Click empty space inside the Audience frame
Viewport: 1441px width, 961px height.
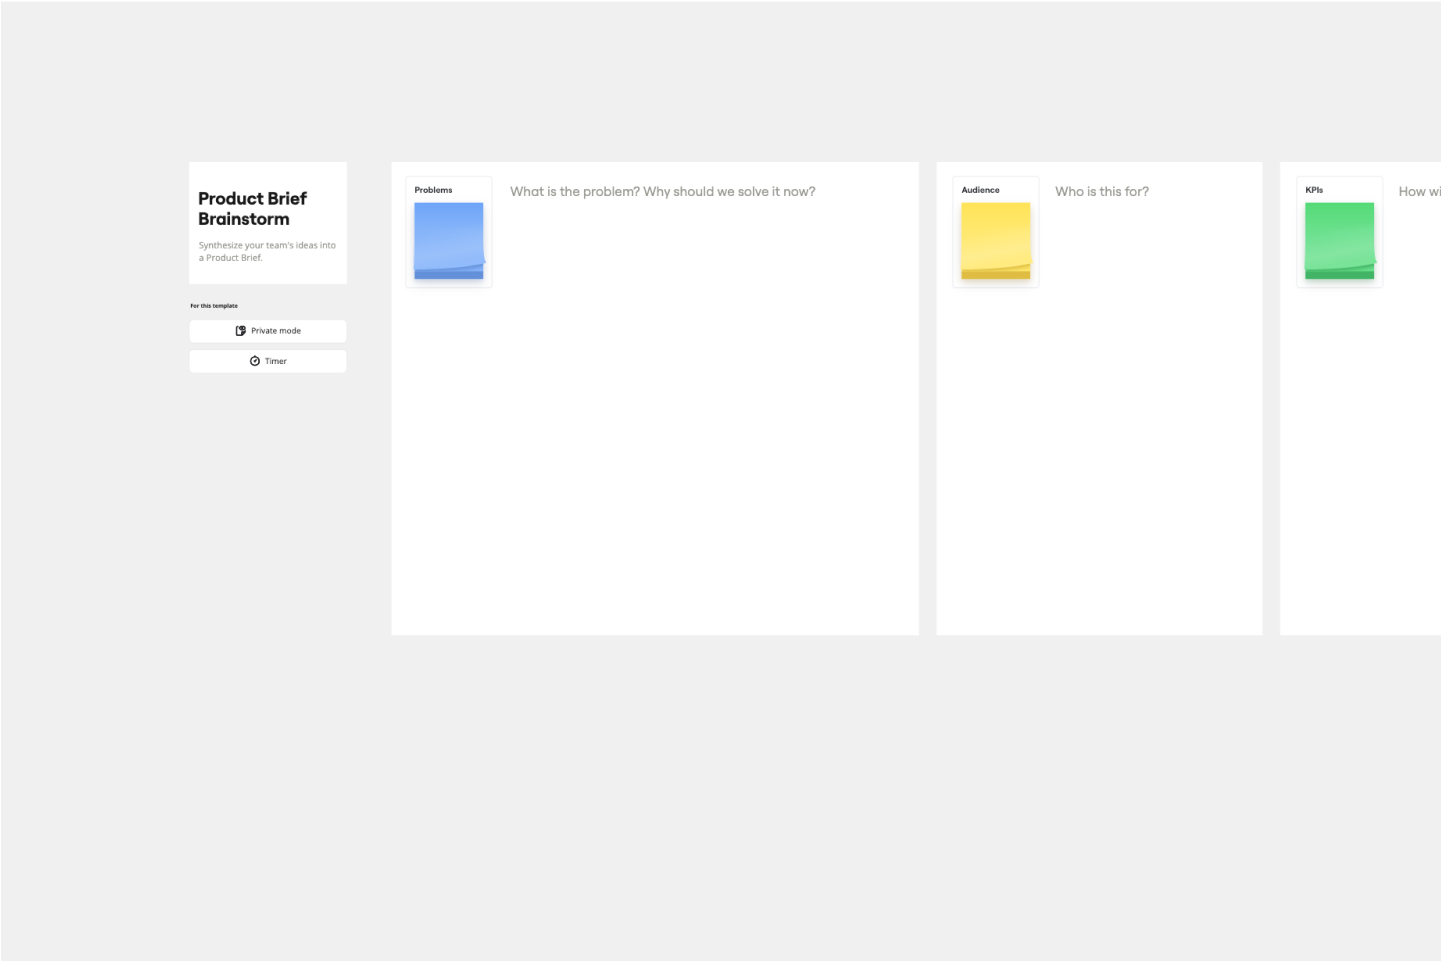coord(1099,450)
